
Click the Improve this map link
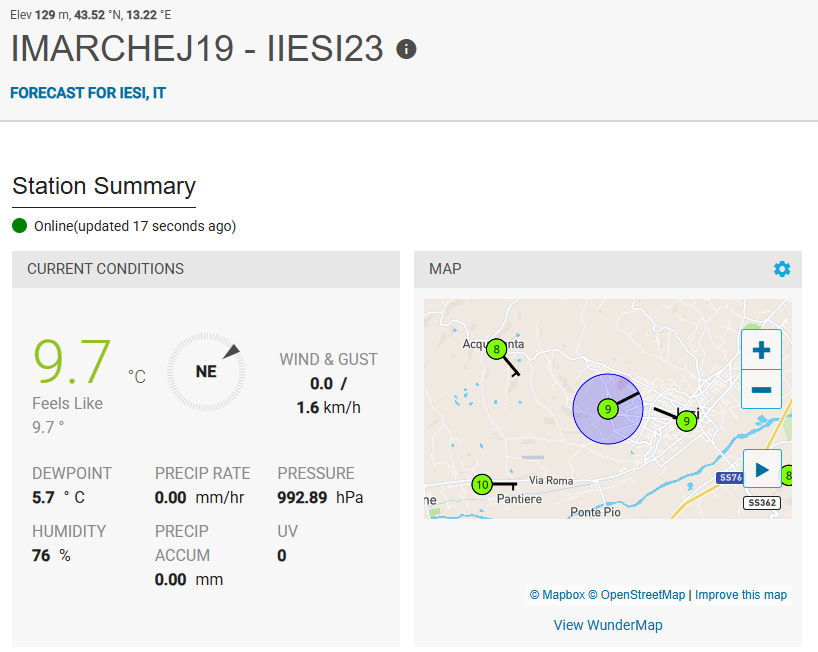coord(741,595)
